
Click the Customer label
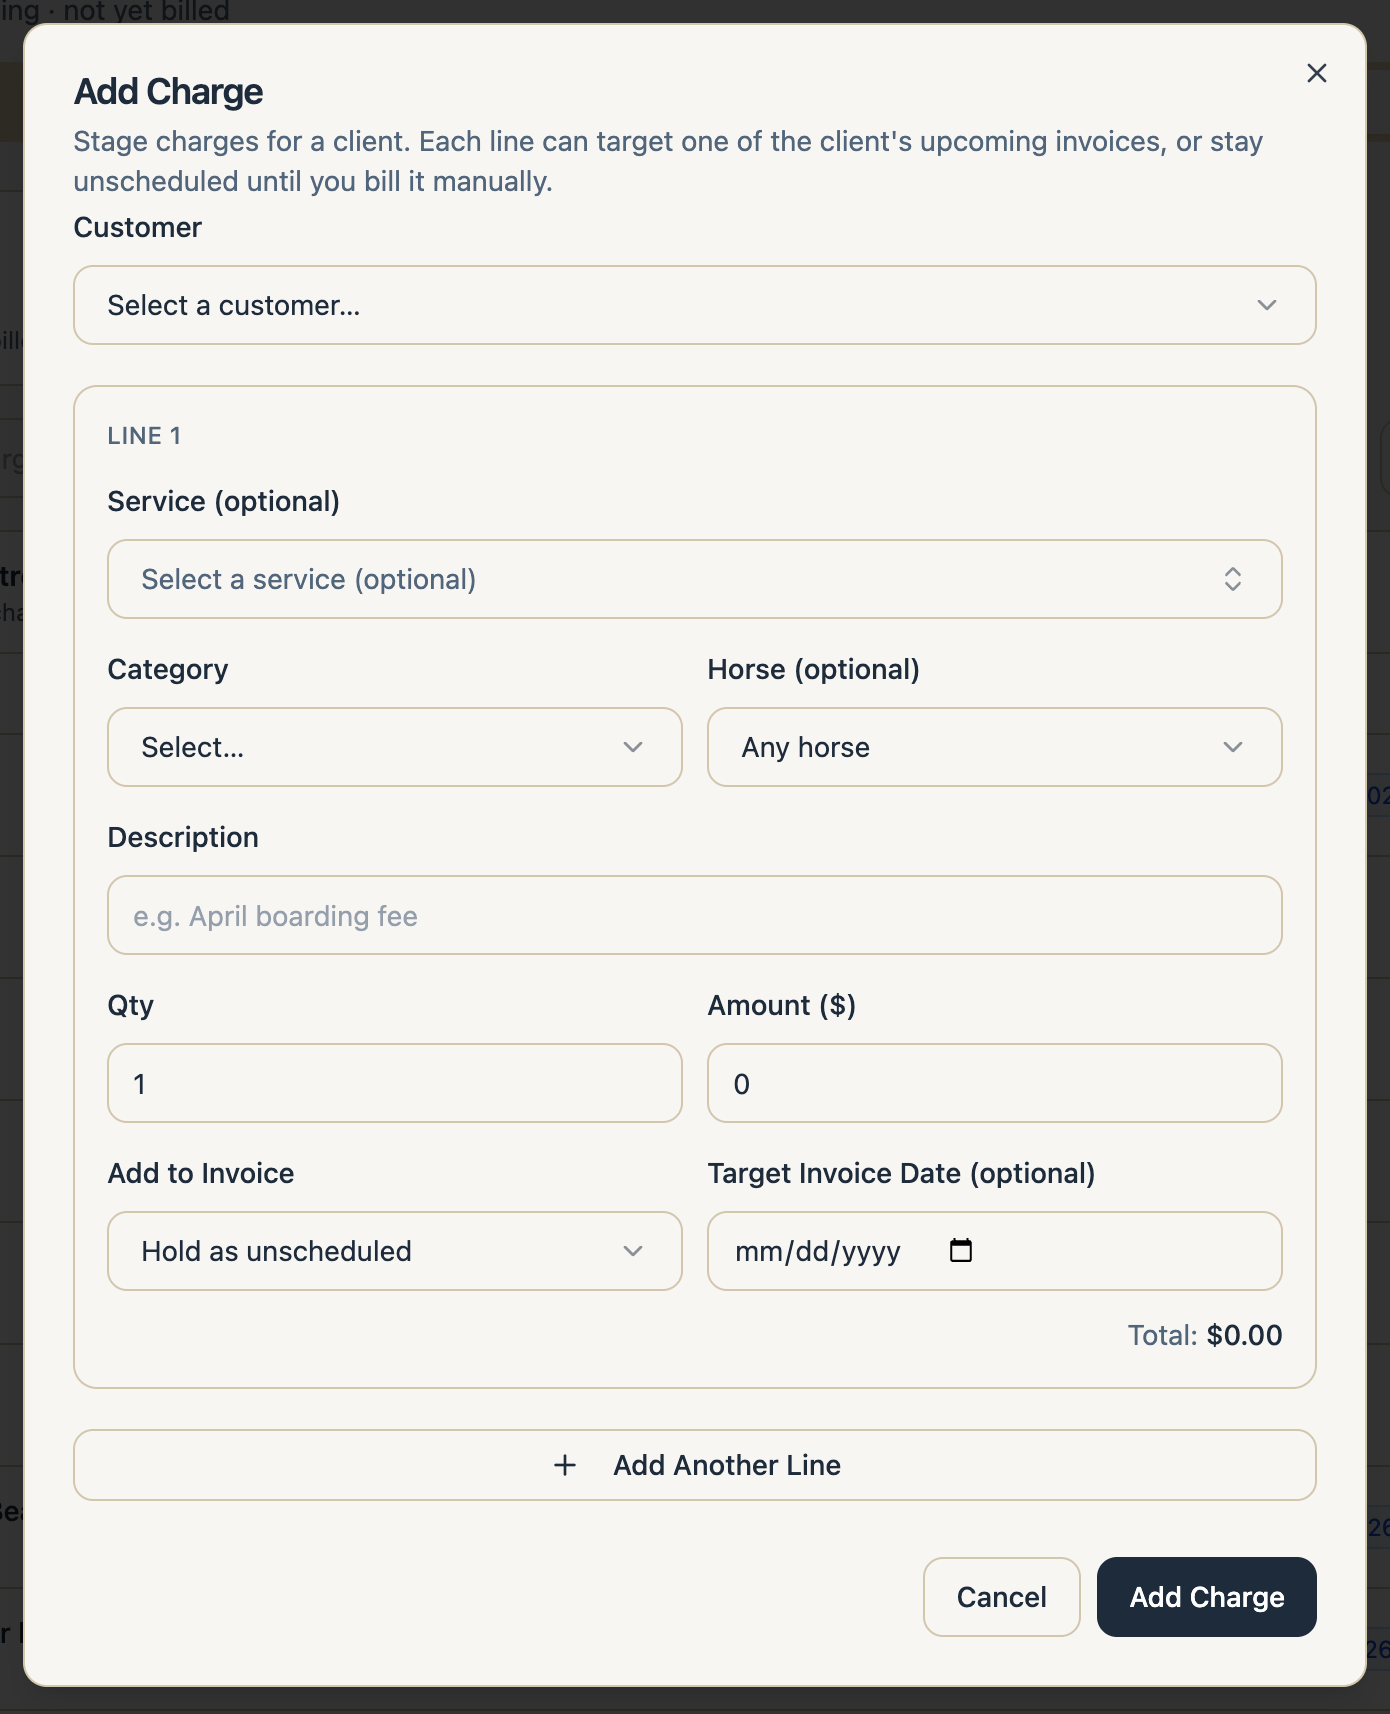click(x=138, y=227)
